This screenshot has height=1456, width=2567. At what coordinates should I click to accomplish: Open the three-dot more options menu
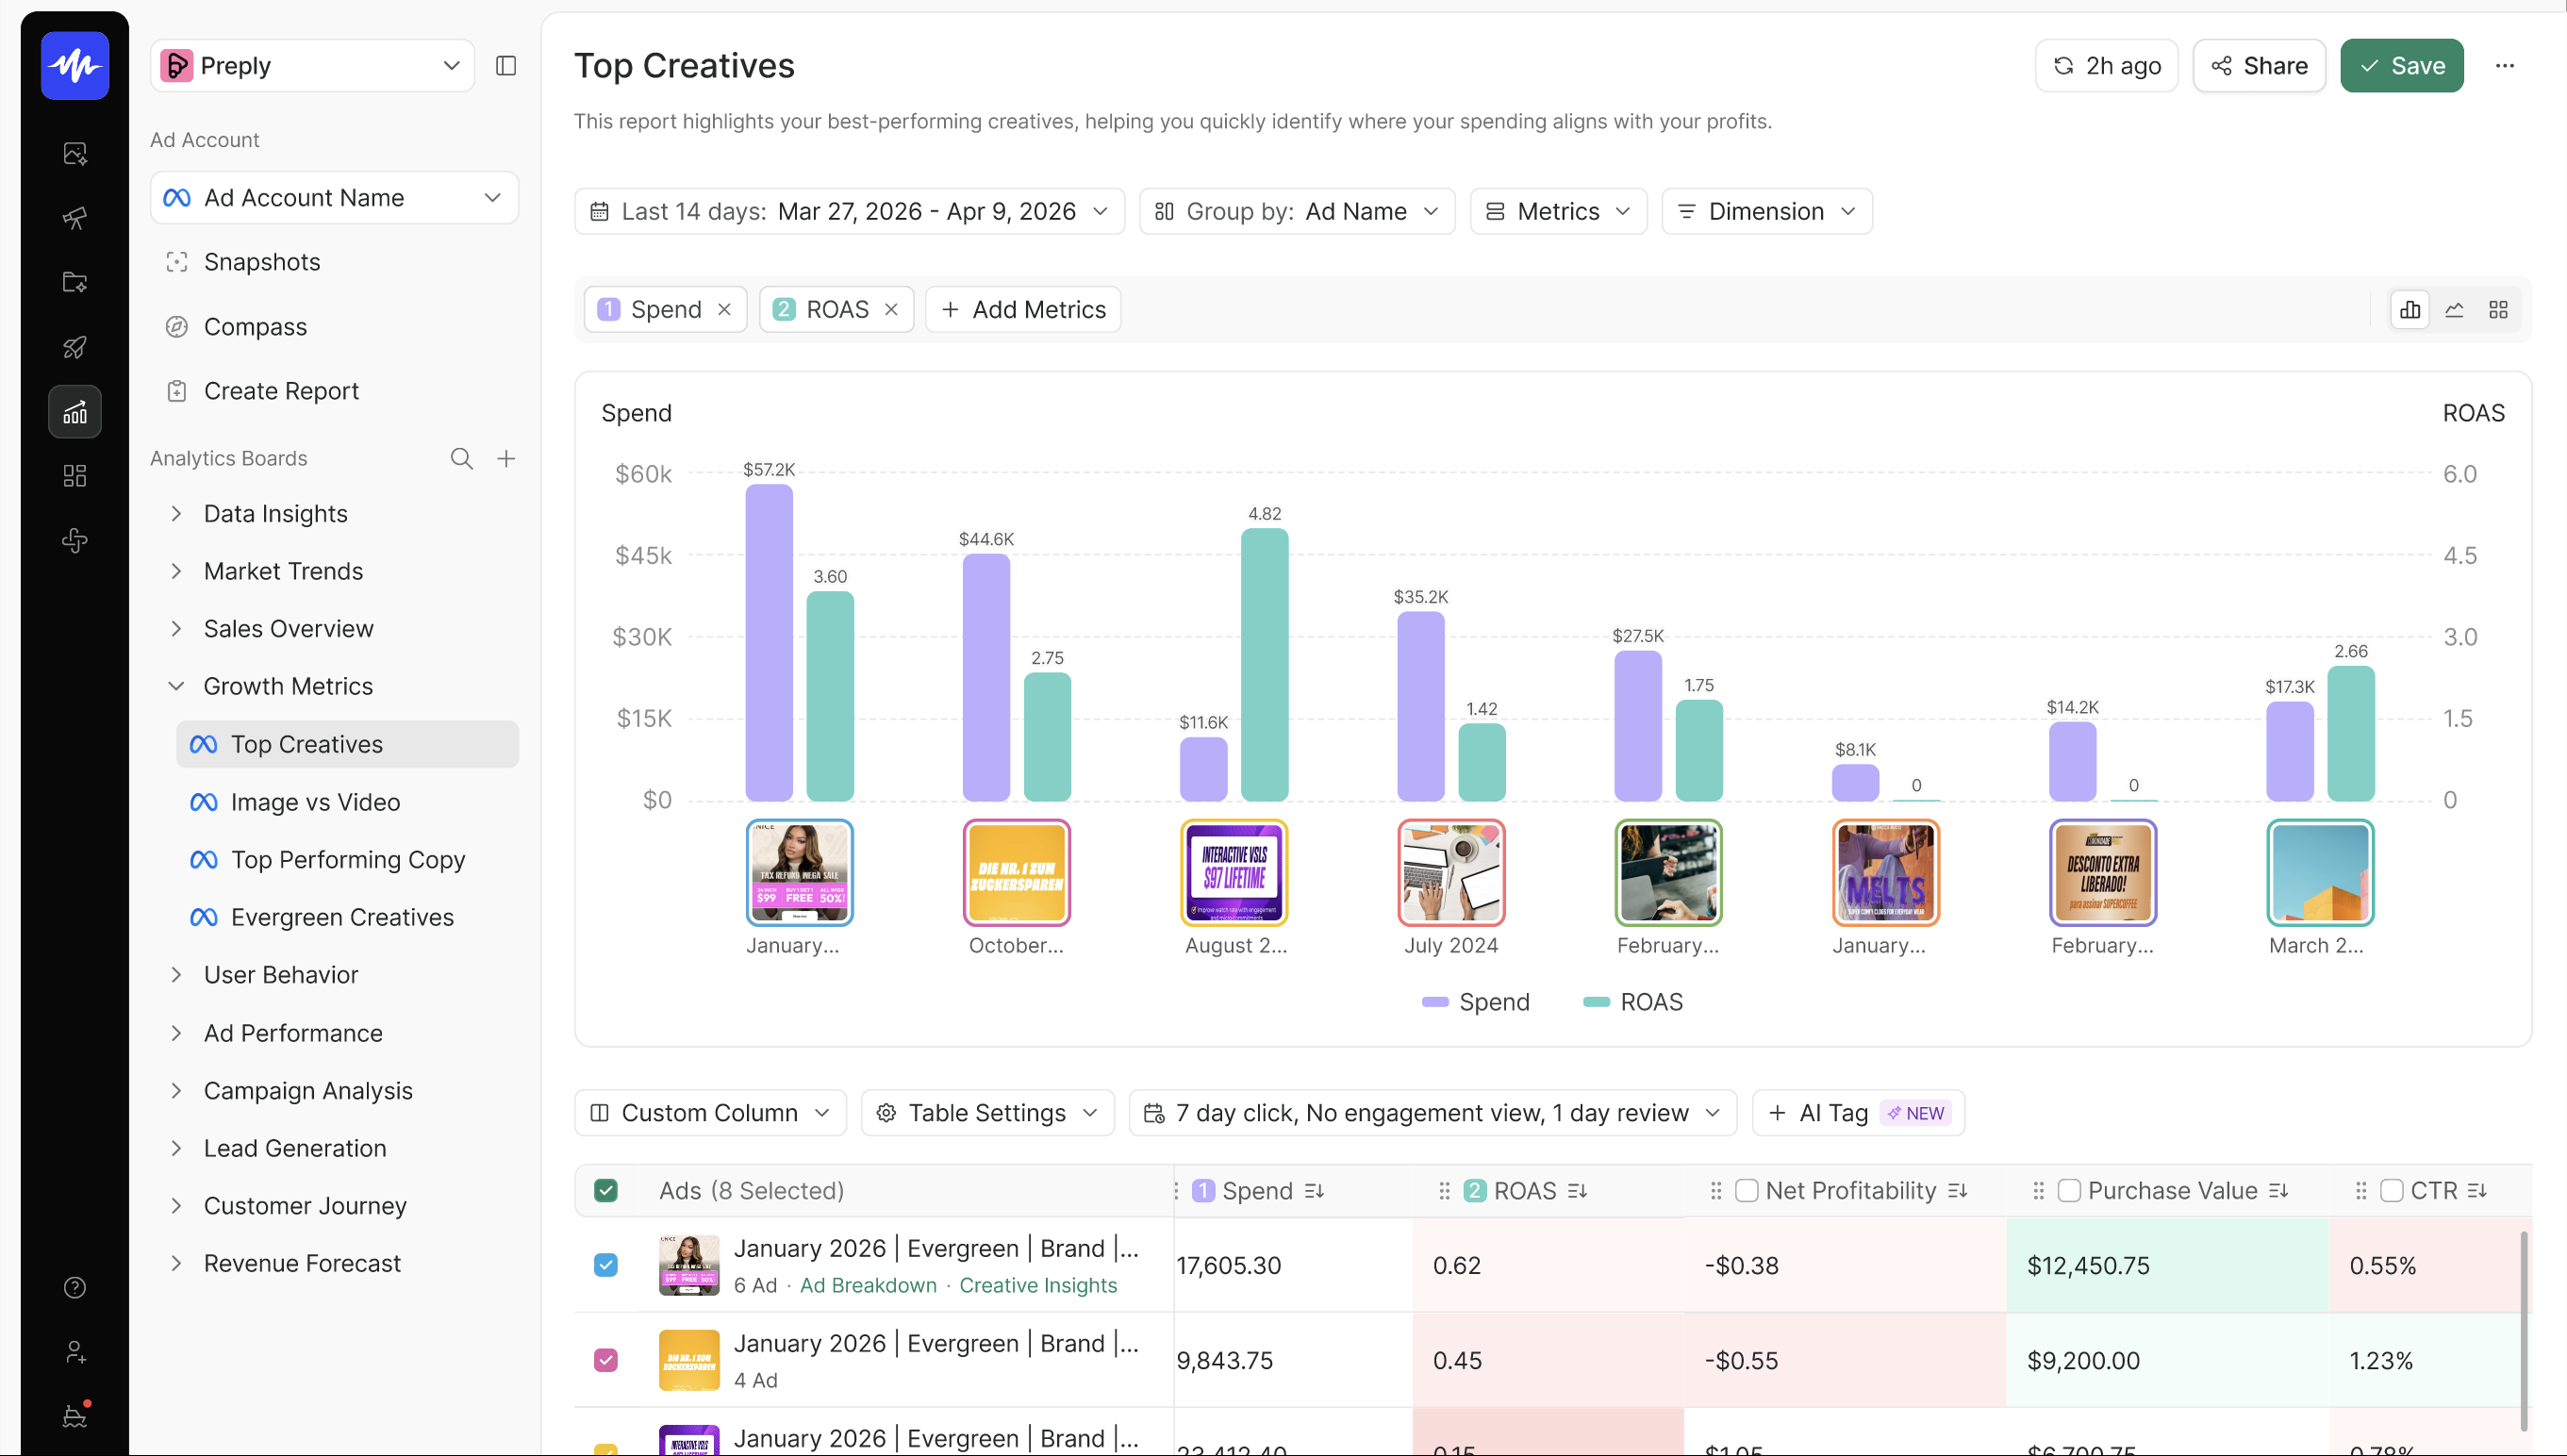click(2504, 66)
